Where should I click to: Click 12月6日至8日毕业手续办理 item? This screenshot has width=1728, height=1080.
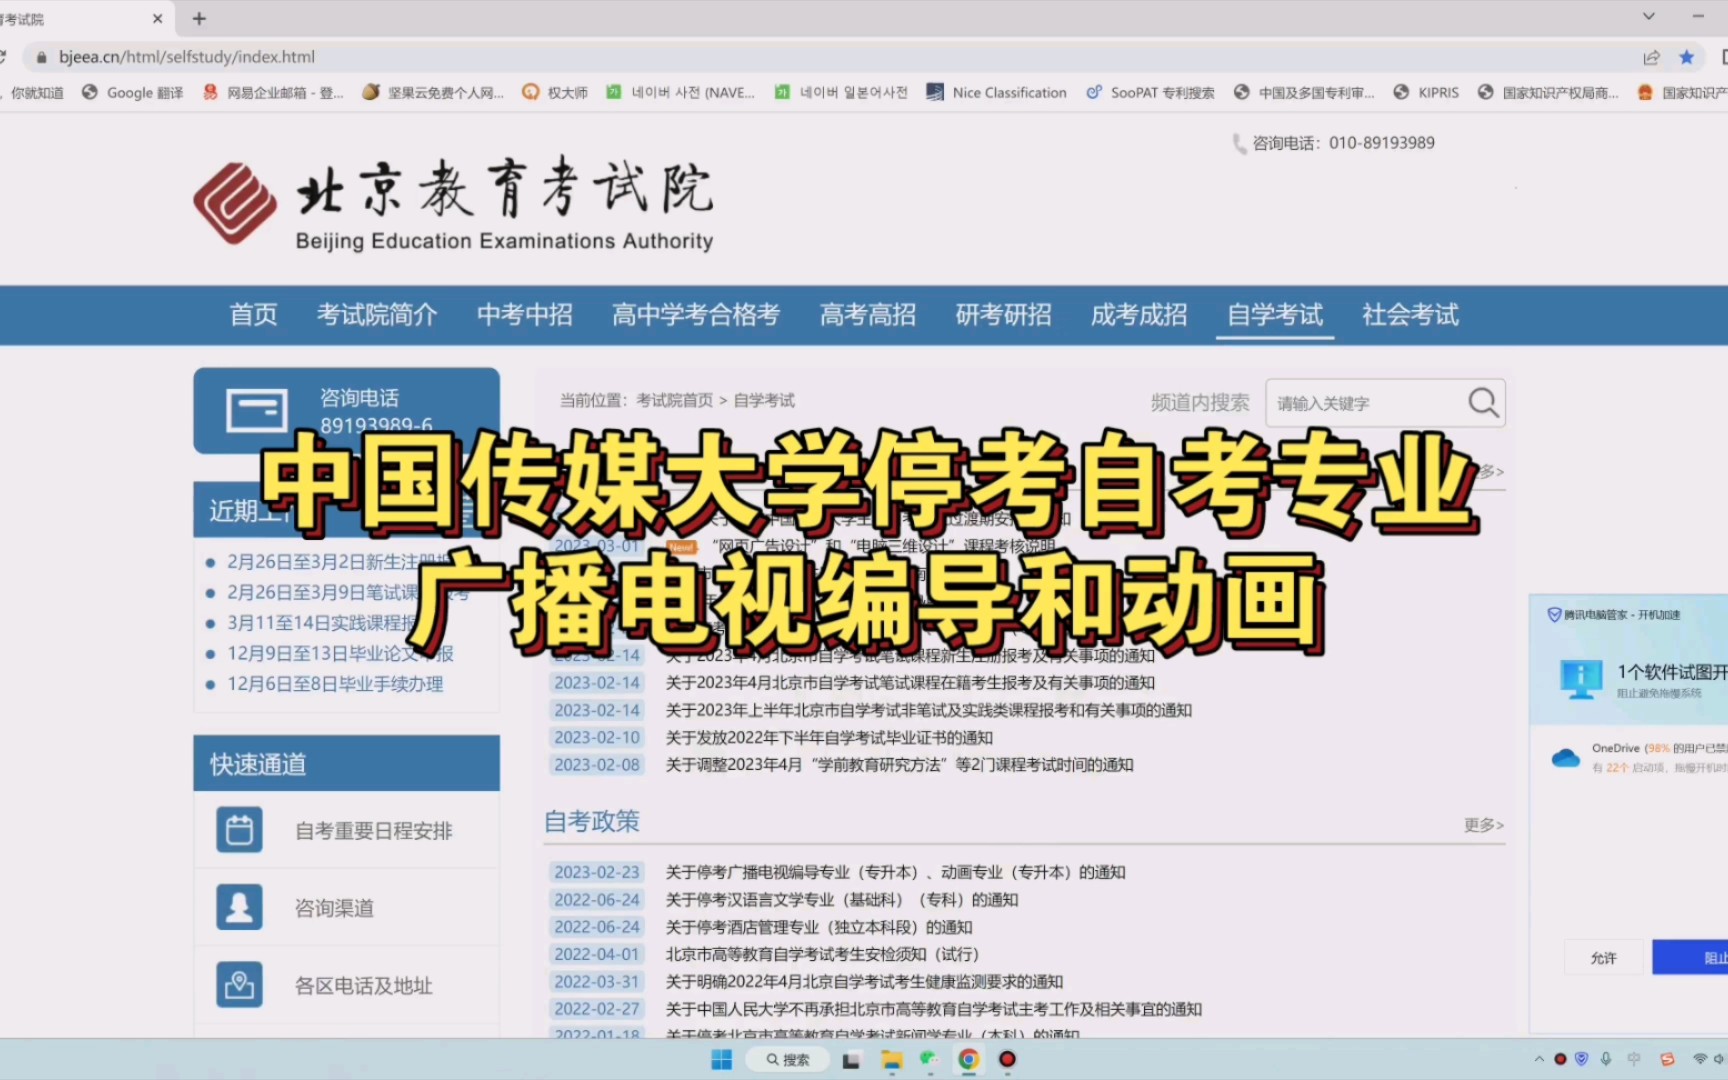(x=335, y=684)
